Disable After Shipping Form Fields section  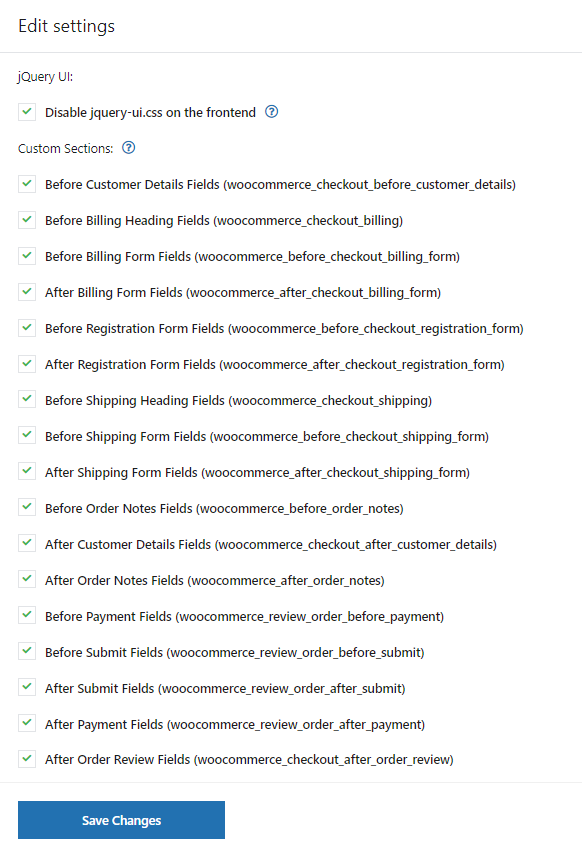(27, 472)
